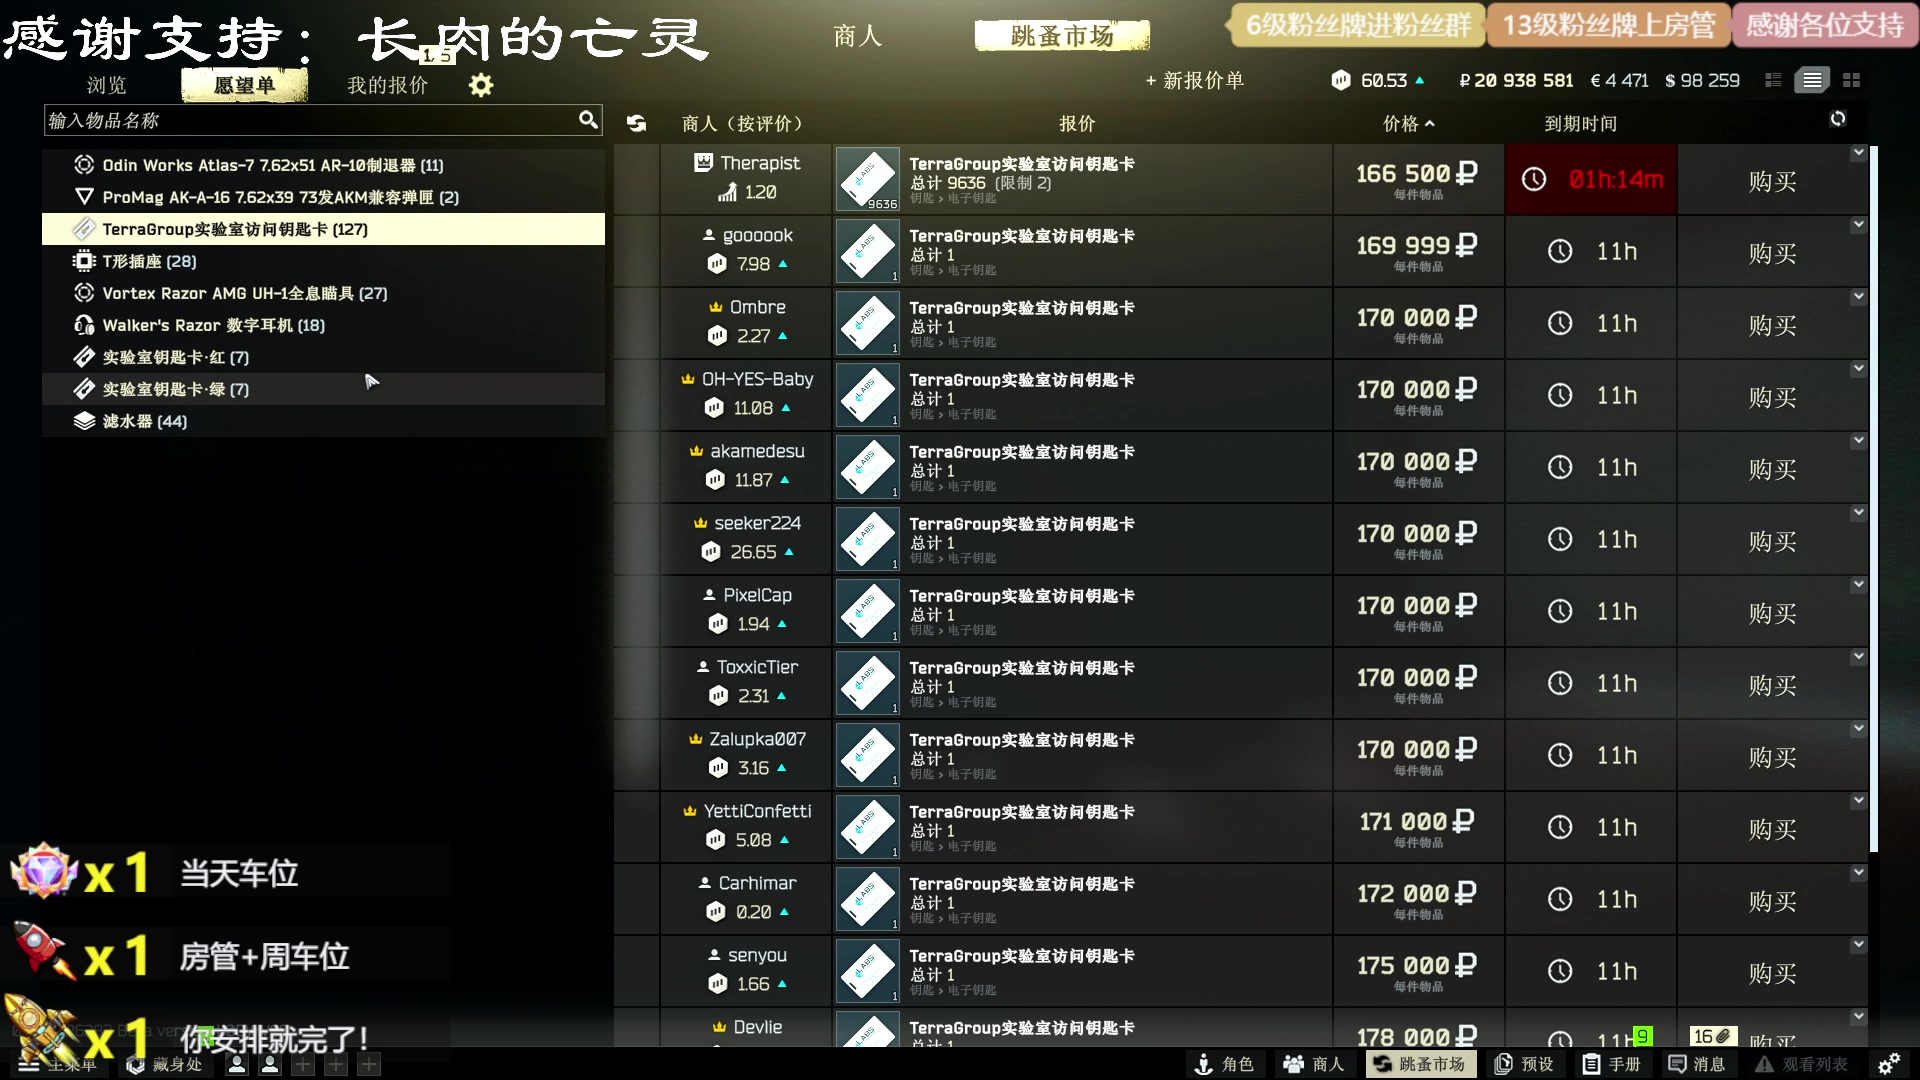Viewport: 1920px width, 1080px height.
Task: Switch to grid view mode
Action: [x=1851, y=80]
